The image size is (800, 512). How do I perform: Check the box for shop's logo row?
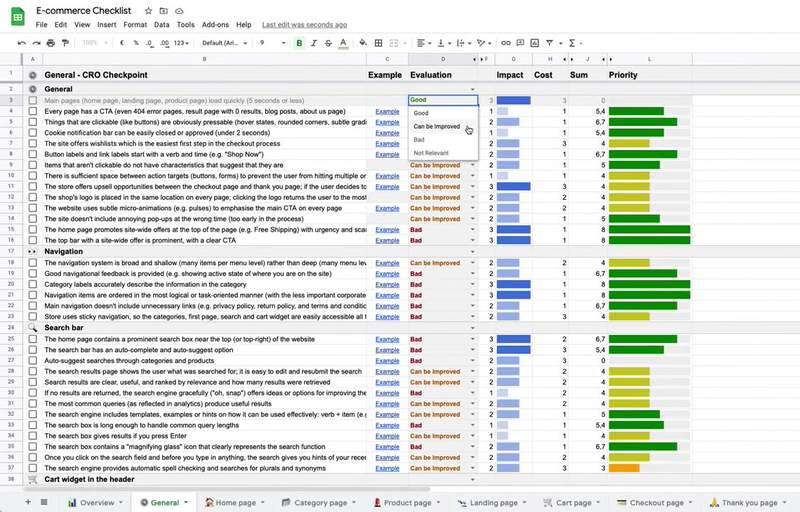(x=33, y=197)
